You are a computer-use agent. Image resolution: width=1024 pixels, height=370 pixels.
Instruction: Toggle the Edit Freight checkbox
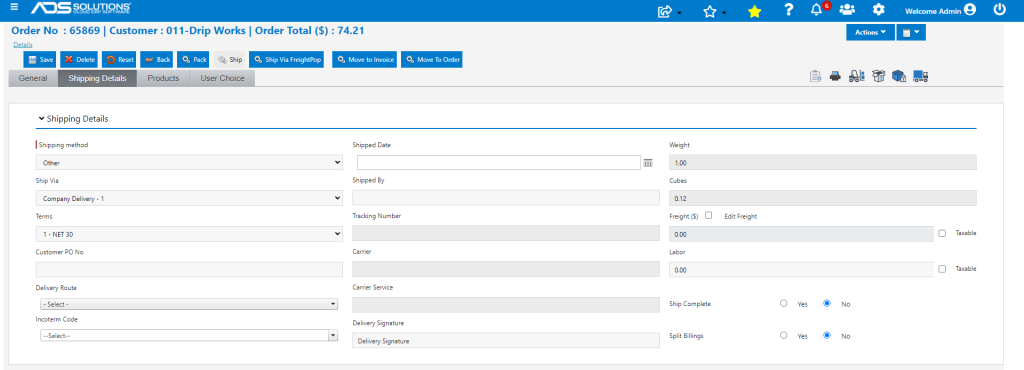tap(709, 215)
